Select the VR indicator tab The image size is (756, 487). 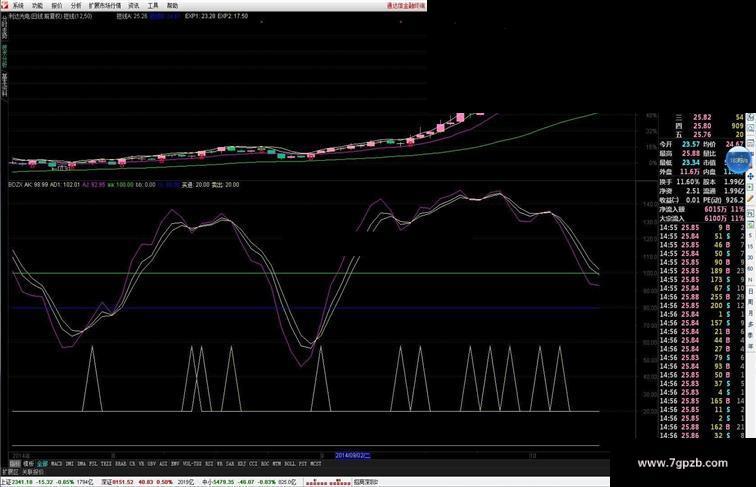click(141, 464)
